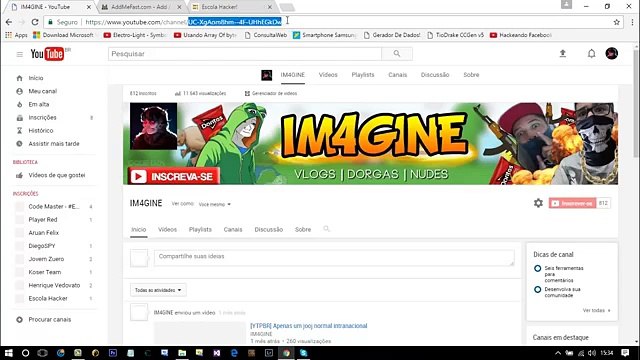Open the YTPBR video title link

coord(309,326)
